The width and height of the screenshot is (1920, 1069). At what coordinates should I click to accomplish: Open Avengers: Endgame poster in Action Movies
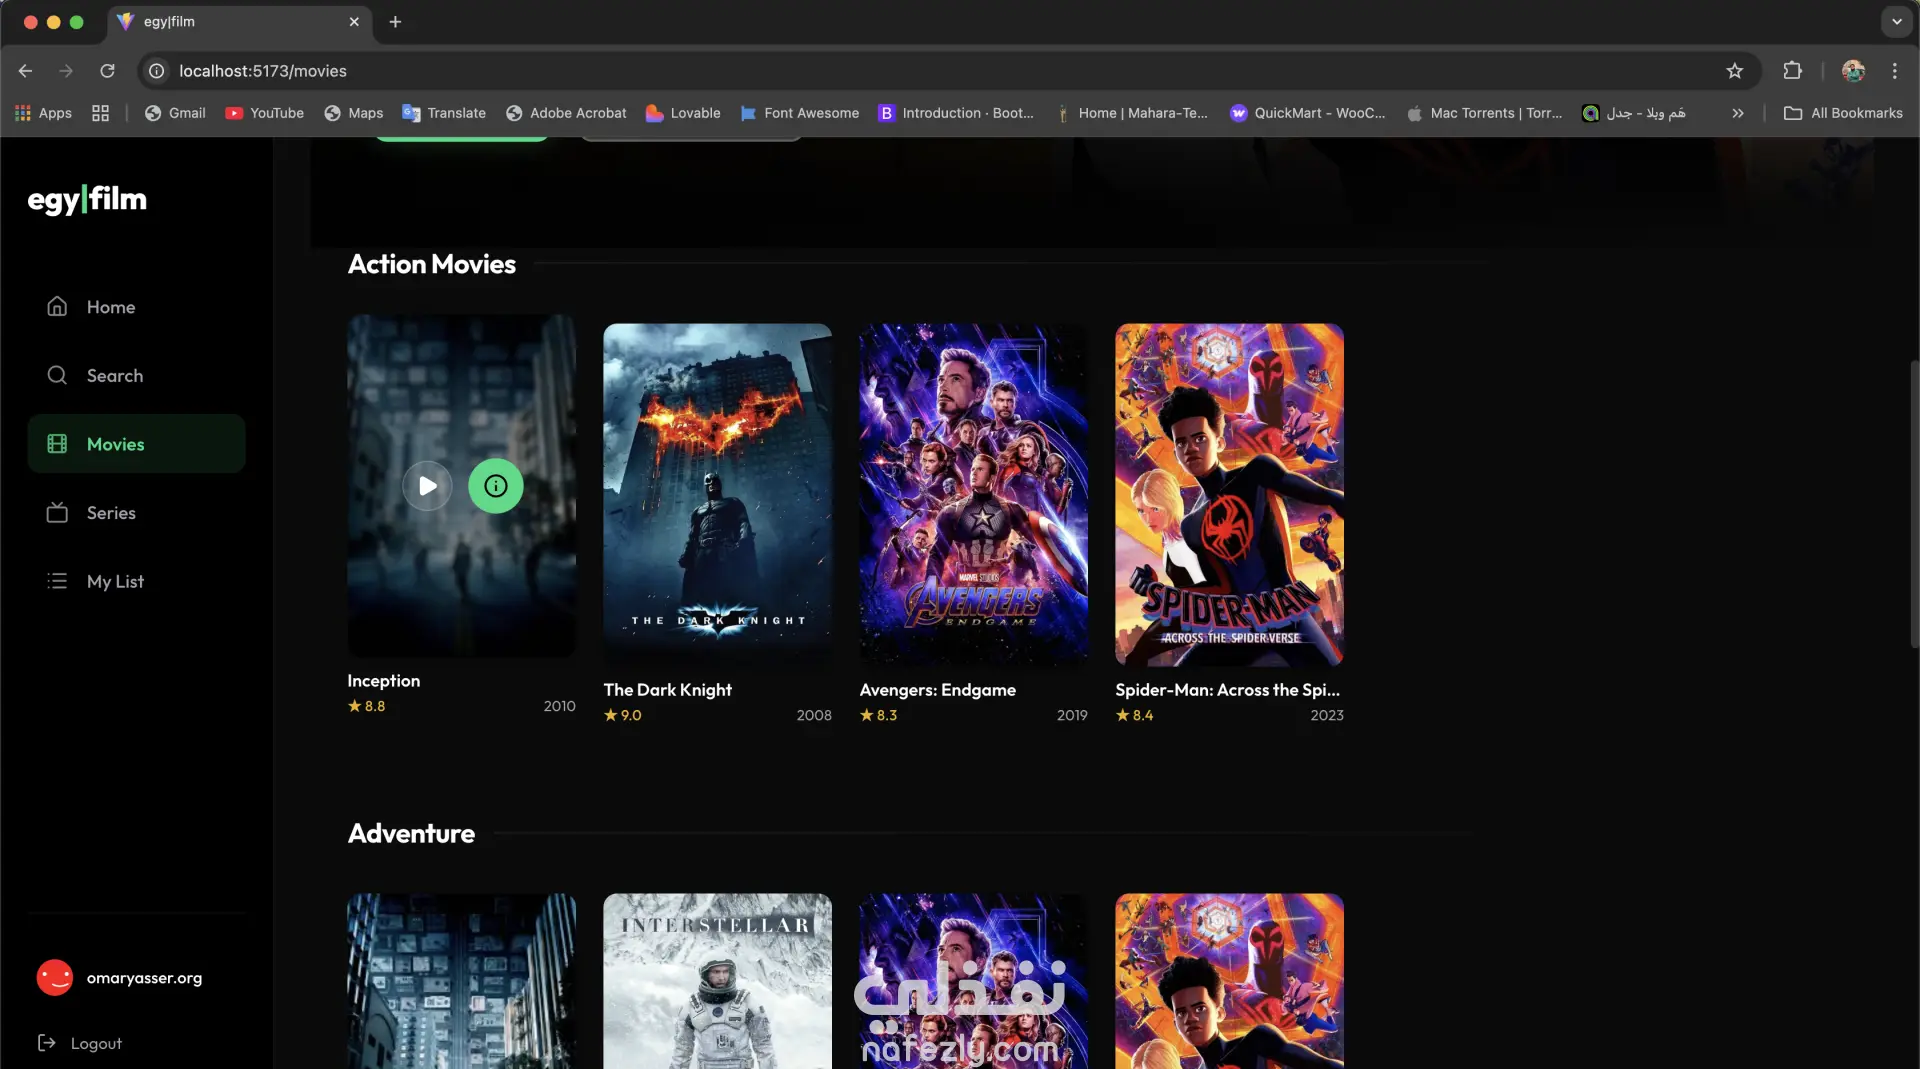(973, 494)
